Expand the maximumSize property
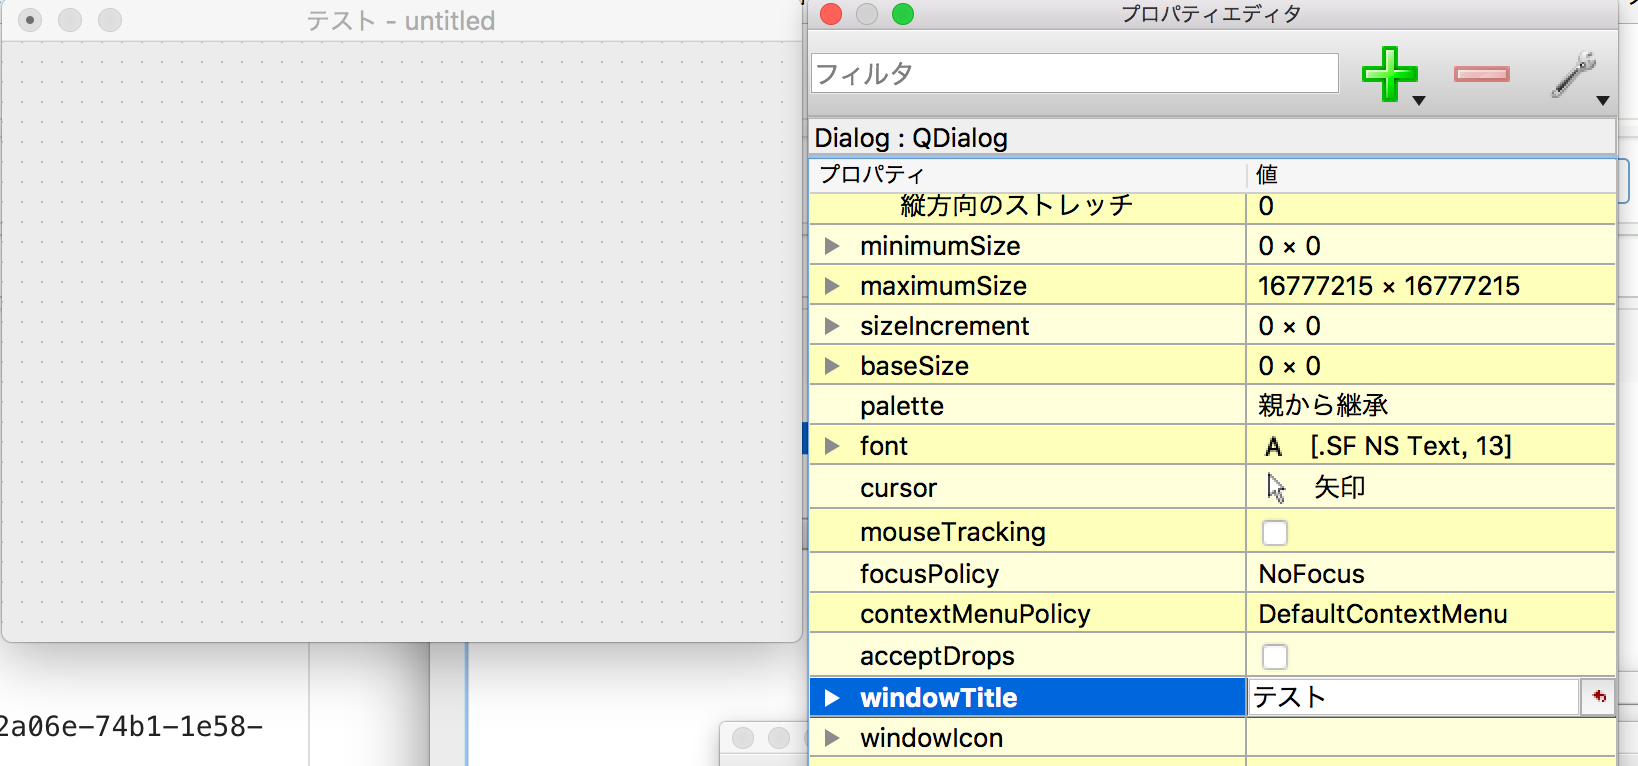The width and height of the screenshot is (1638, 766). (831, 286)
